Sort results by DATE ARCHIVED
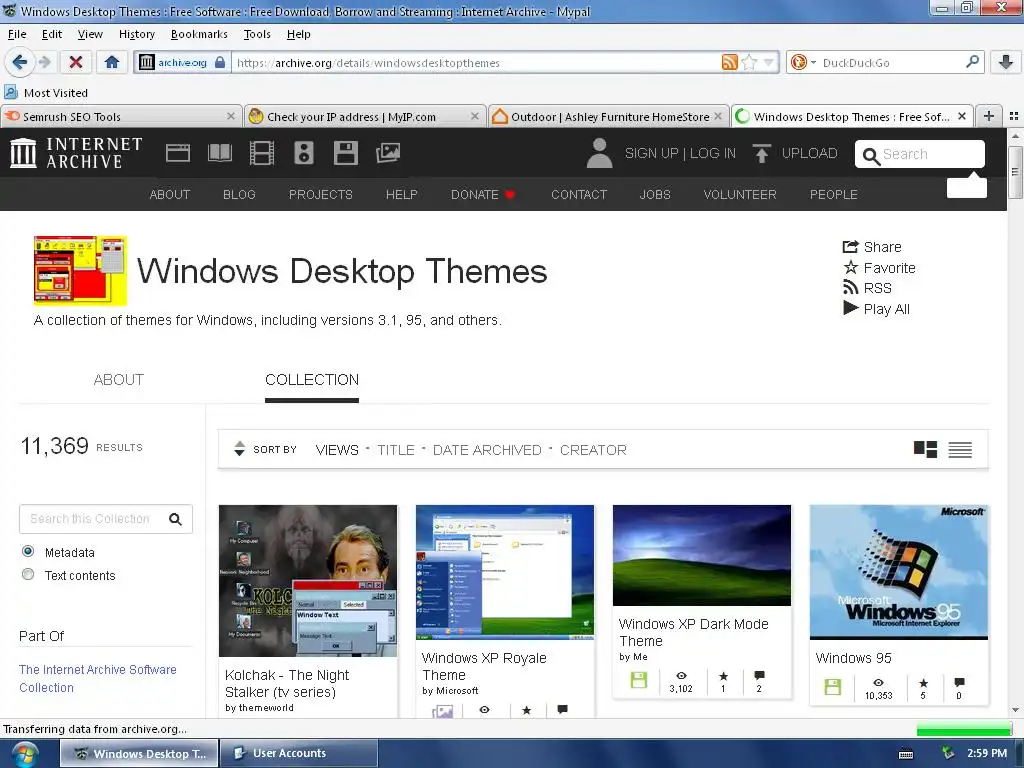1024x768 pixels. click(487, 450)
